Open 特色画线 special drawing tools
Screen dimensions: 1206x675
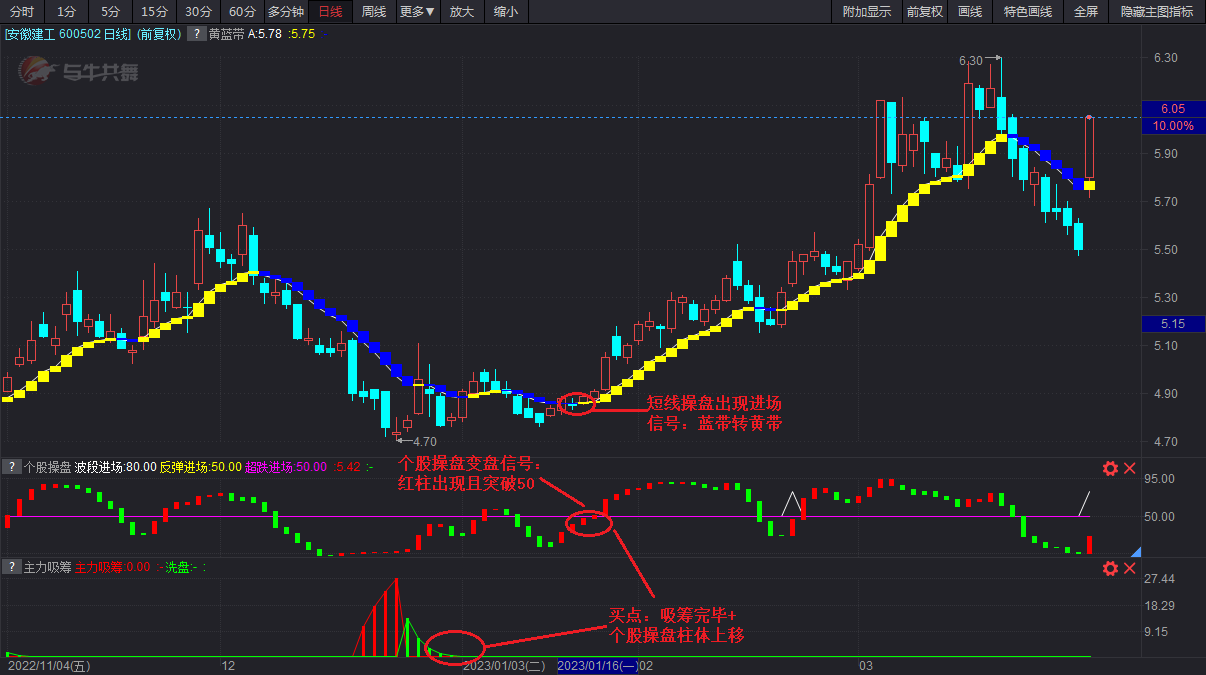point(1028,12)
